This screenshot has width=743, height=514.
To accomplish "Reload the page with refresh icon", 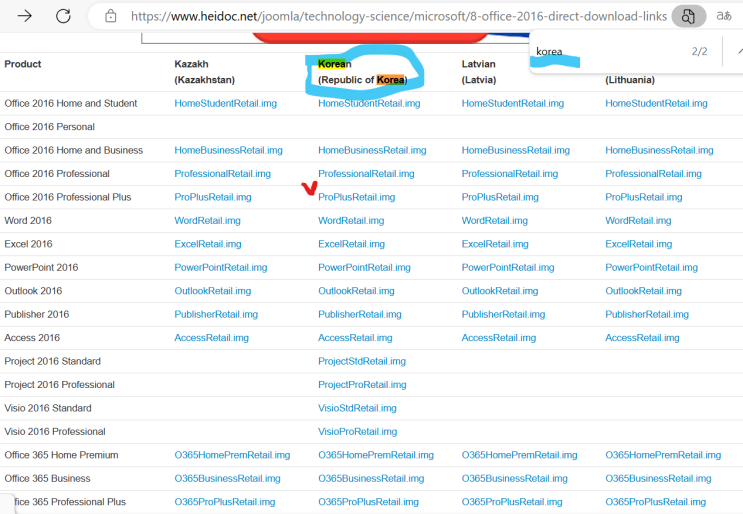I will click(63, 16).
